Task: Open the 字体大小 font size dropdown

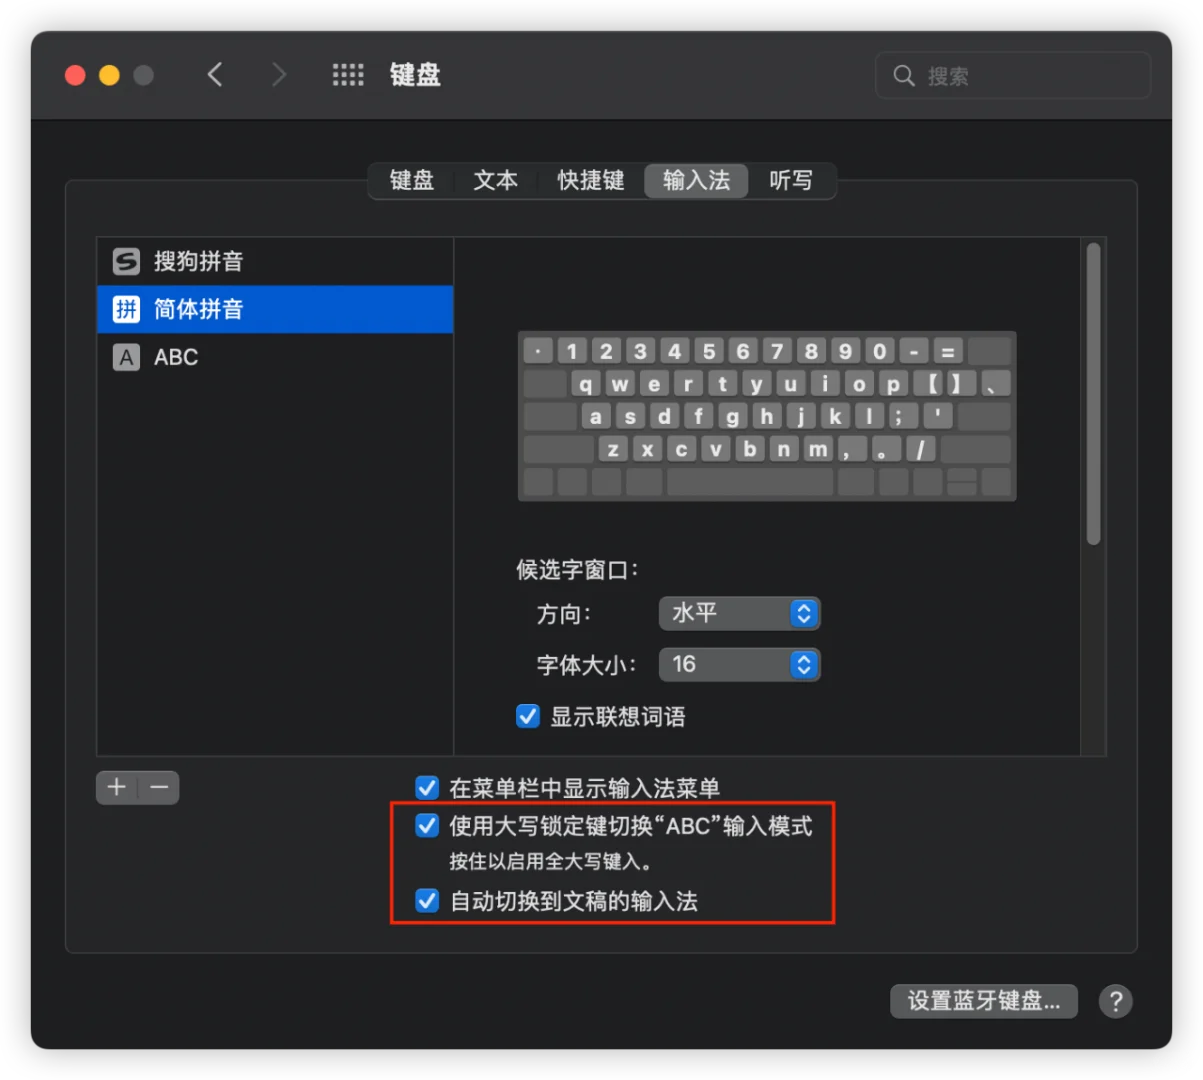Action: point(740,665)
